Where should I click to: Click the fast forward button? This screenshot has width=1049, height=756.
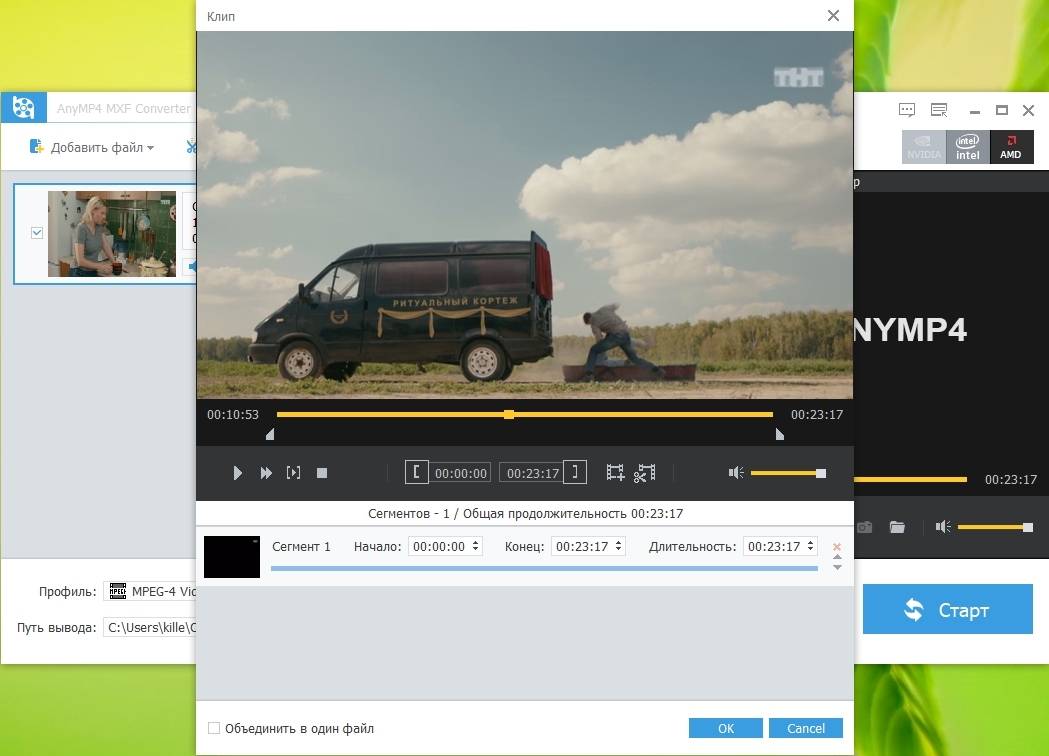266,473
